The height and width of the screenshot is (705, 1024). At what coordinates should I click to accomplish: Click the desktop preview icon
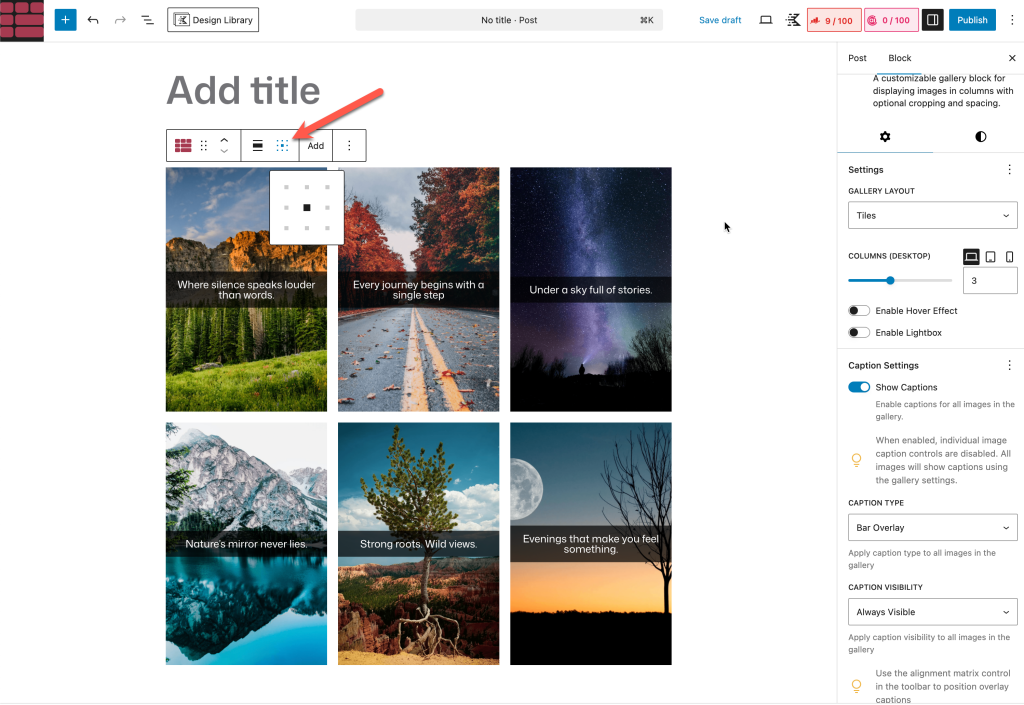[x=766, y=20]
